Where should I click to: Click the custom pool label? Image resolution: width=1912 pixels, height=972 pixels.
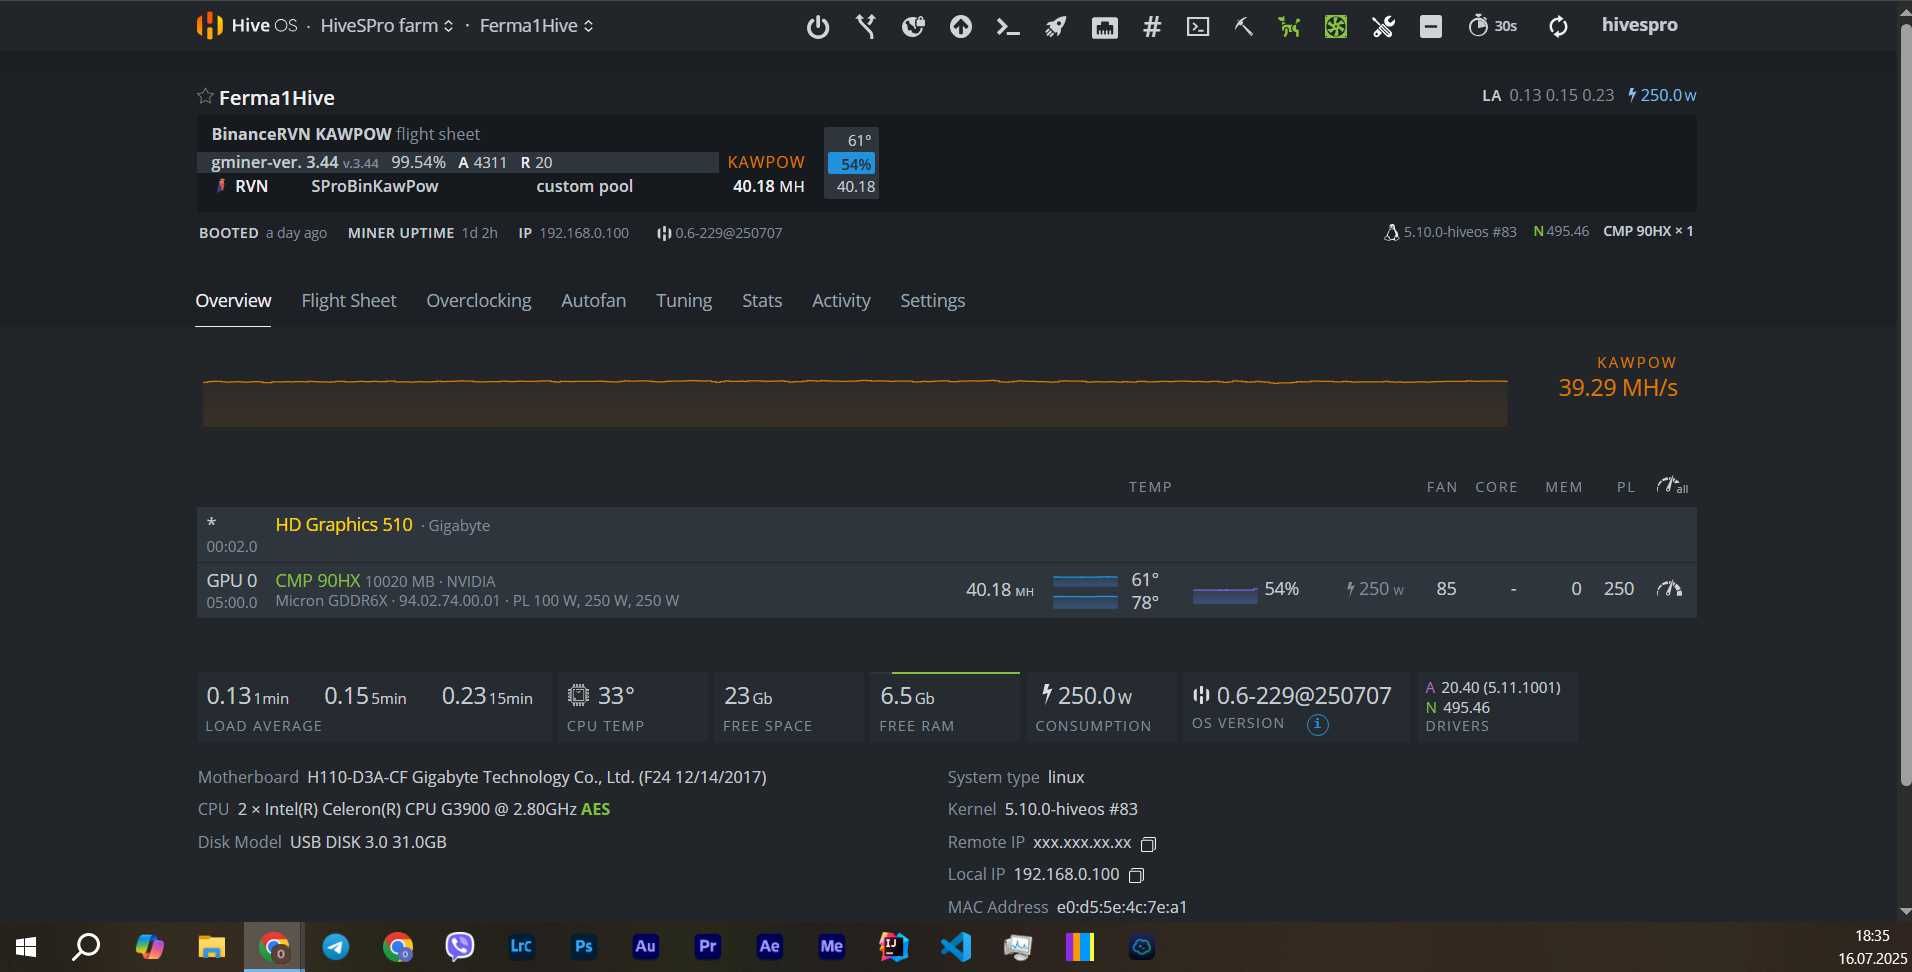(x=584, y=186)
